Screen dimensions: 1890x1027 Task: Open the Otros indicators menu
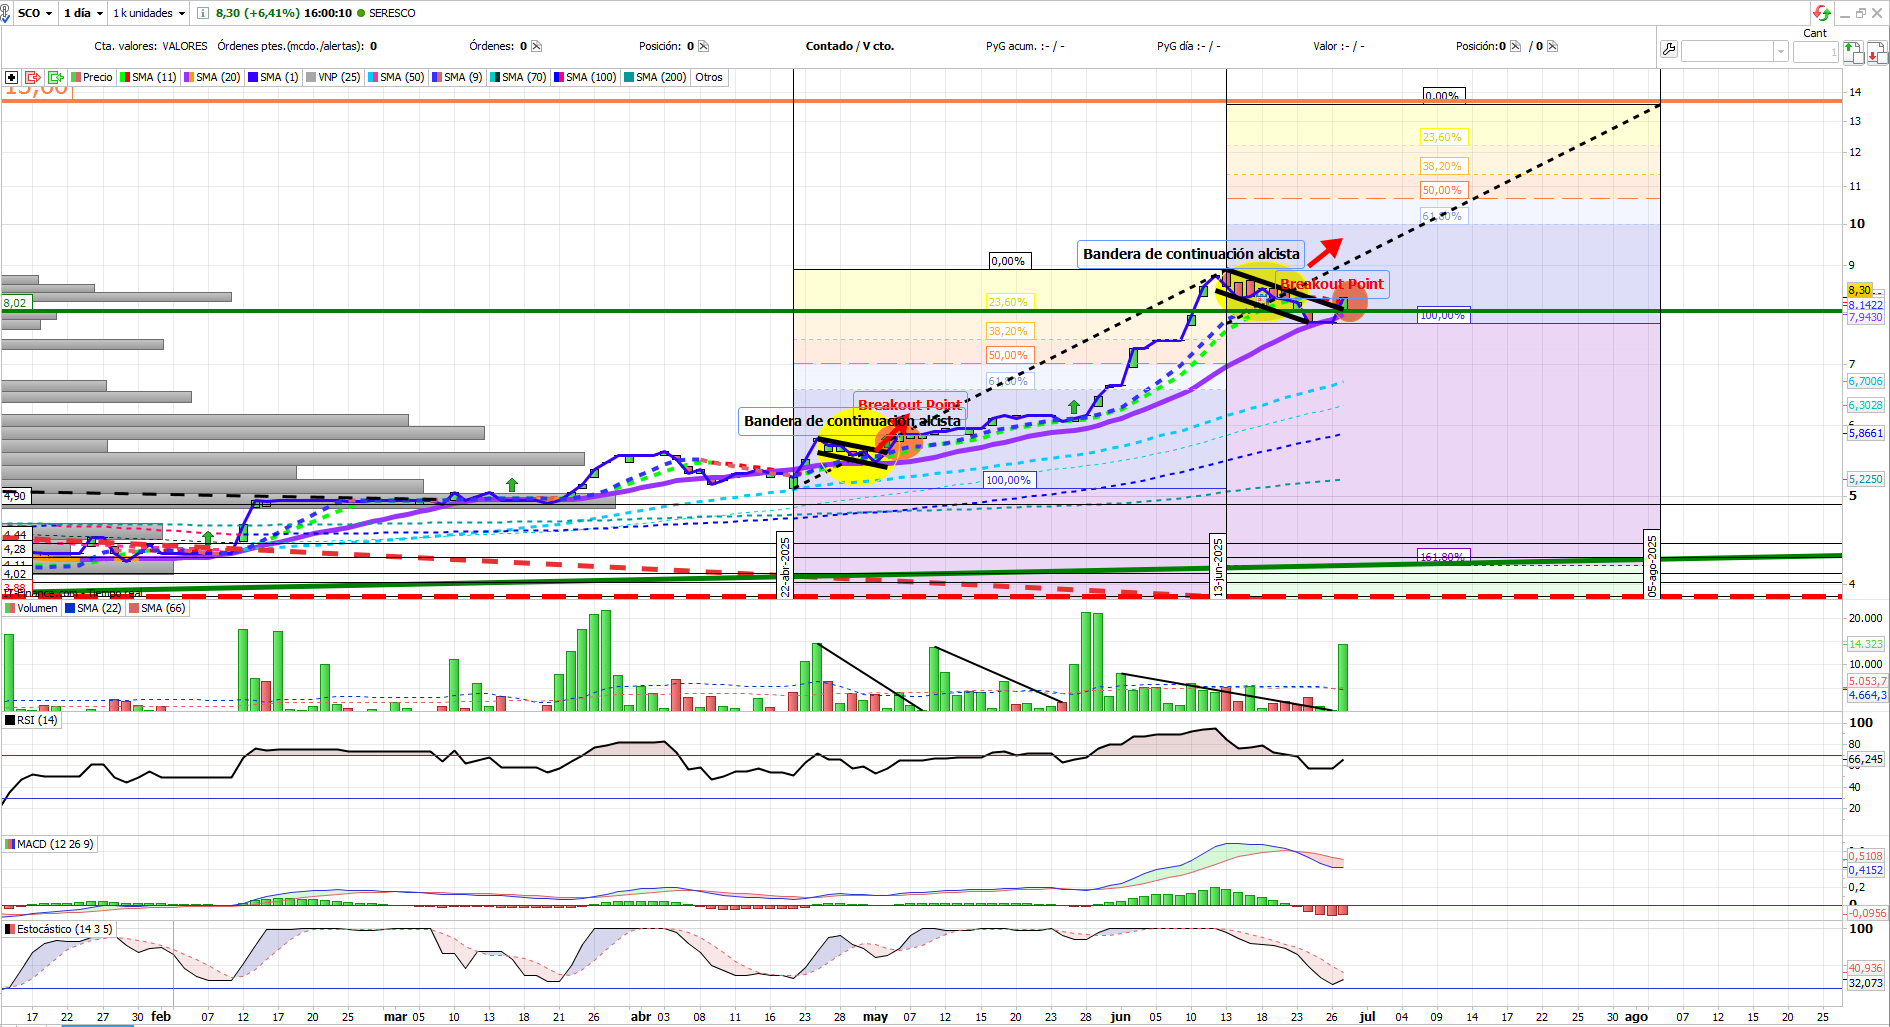pos(709,77)
